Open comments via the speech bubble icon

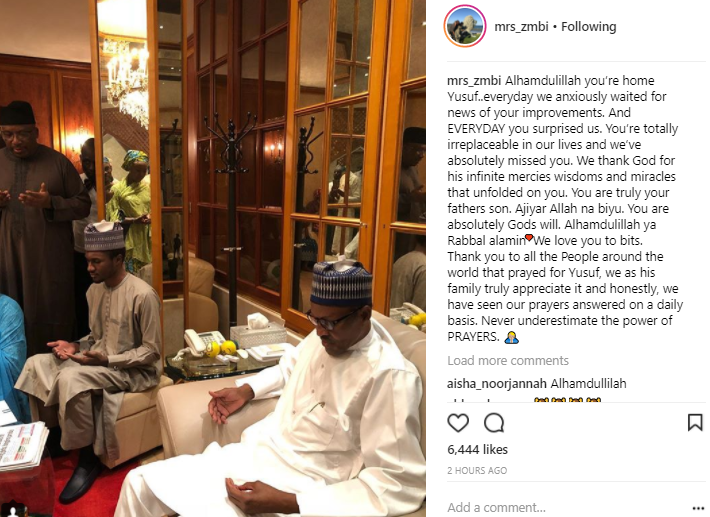[494, 423]
